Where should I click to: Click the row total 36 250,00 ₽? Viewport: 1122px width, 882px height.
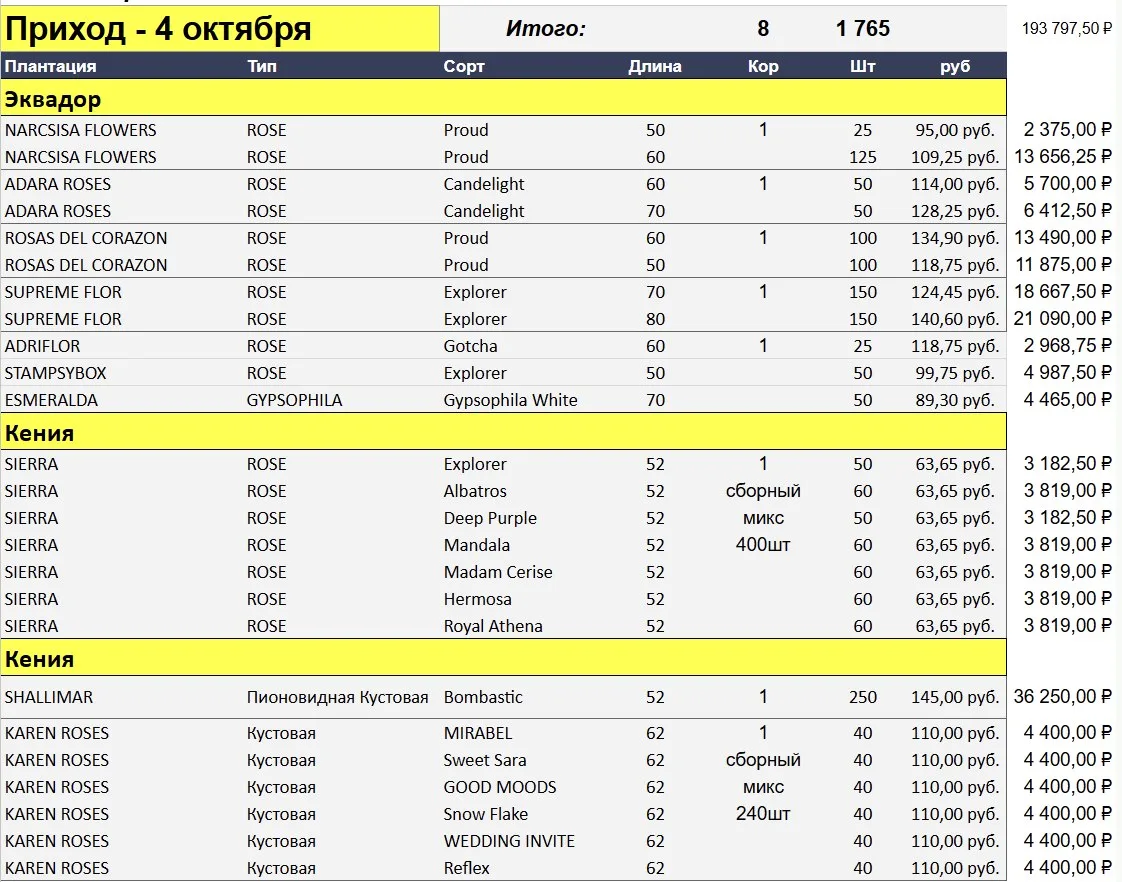click(x=1063, y=697)
